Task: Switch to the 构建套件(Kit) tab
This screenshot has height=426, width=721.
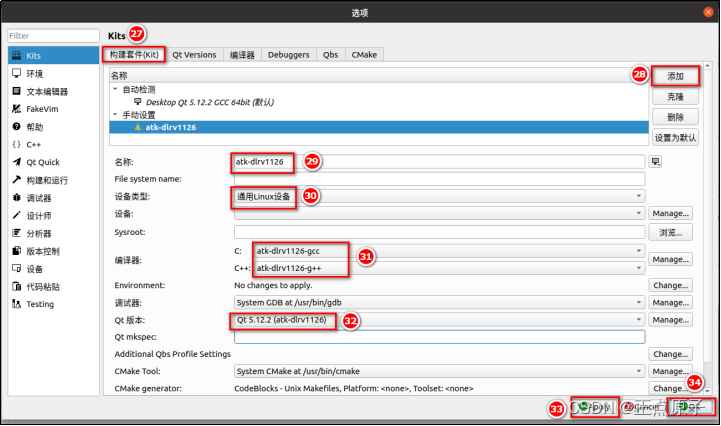Action: (134, 55)
